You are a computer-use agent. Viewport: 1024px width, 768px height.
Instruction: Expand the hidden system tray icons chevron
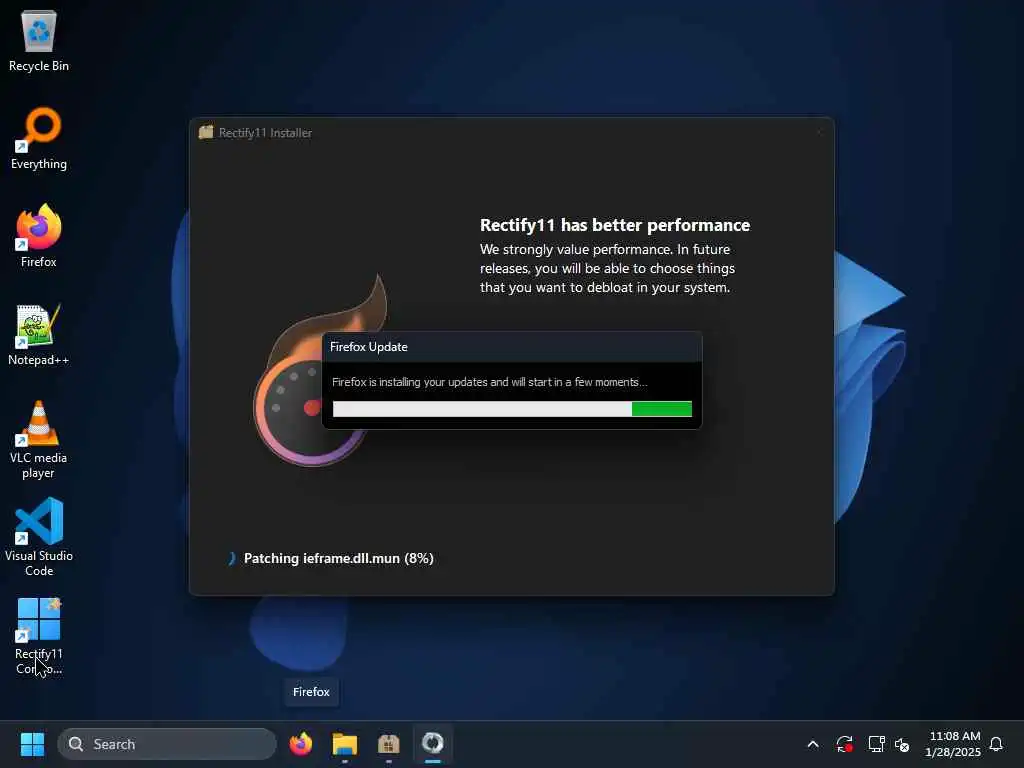pyautogui.click(x=813, y=744)
